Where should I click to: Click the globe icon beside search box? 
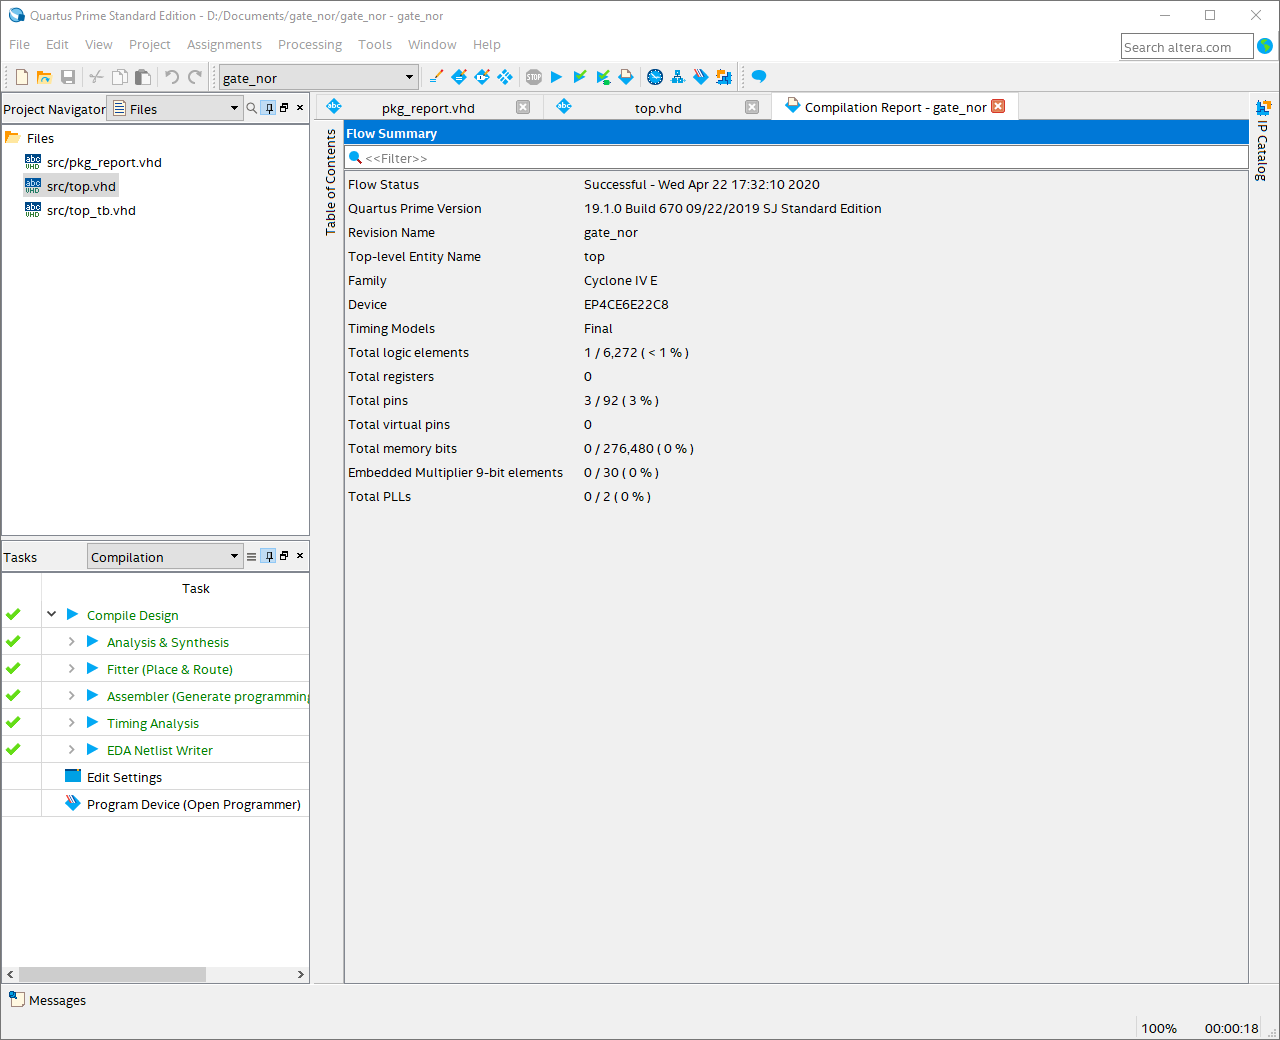pos(1265,46)
